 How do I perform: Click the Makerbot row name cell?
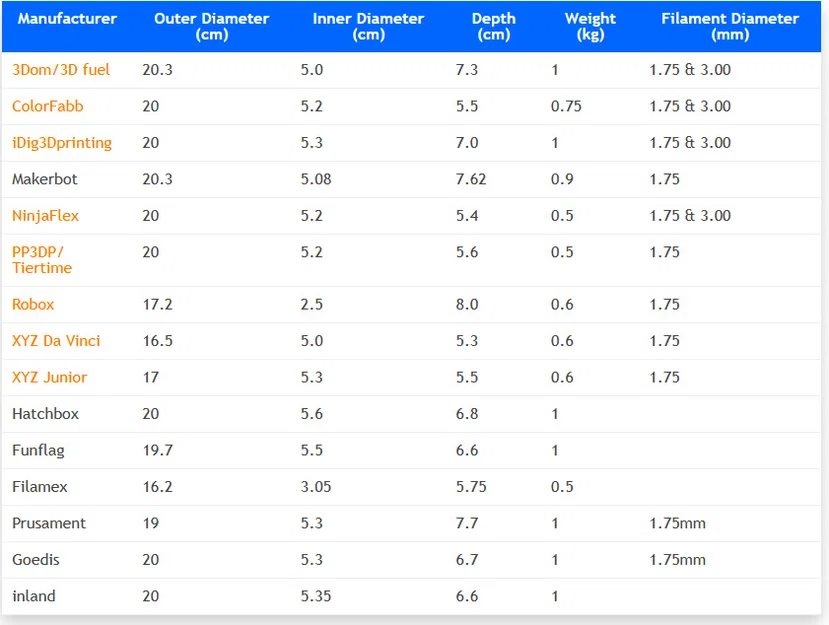pos(45,180)
